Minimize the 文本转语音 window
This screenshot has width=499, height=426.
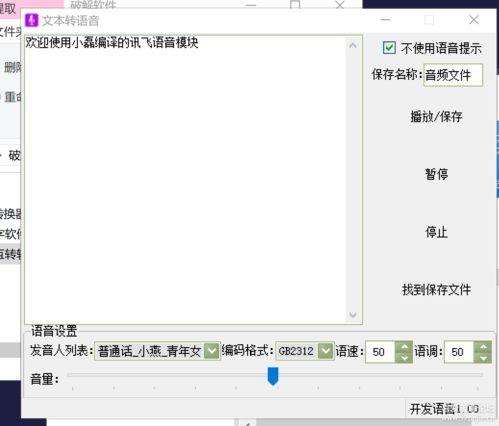point(385,20)
